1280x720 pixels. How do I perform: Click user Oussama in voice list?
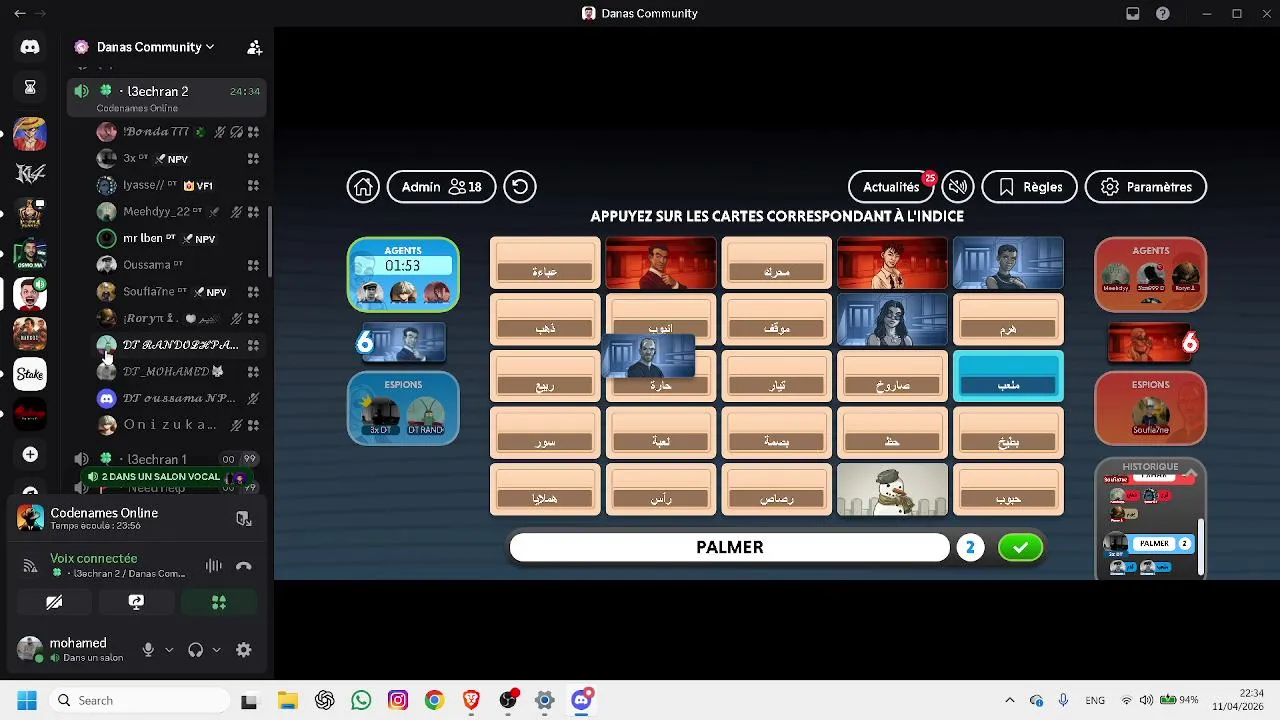pos(167,265)
